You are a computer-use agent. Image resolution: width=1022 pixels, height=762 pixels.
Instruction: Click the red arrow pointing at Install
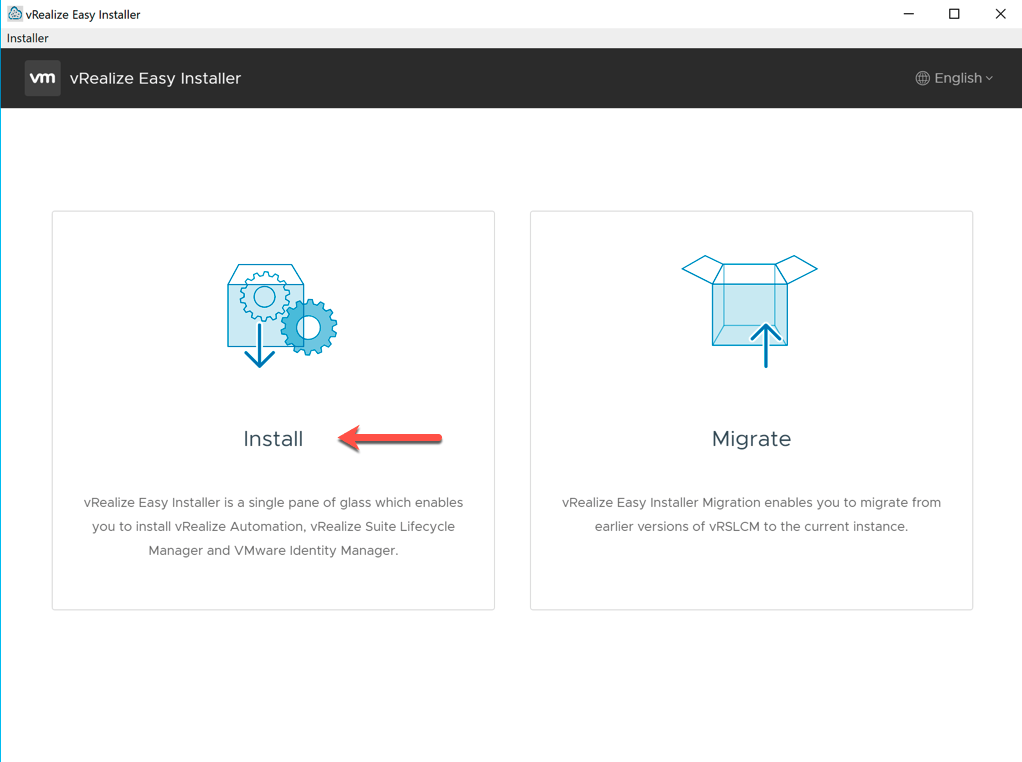390,438
